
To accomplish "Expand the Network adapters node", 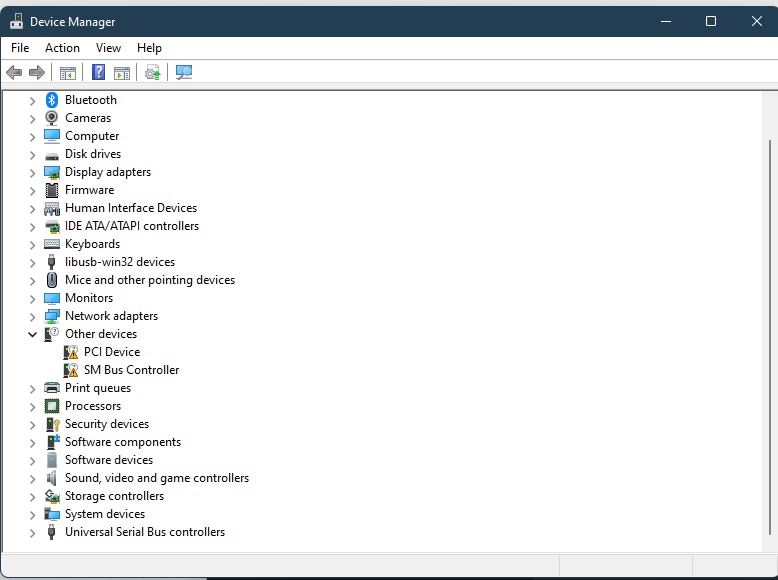I will click(x=32, y=316).
